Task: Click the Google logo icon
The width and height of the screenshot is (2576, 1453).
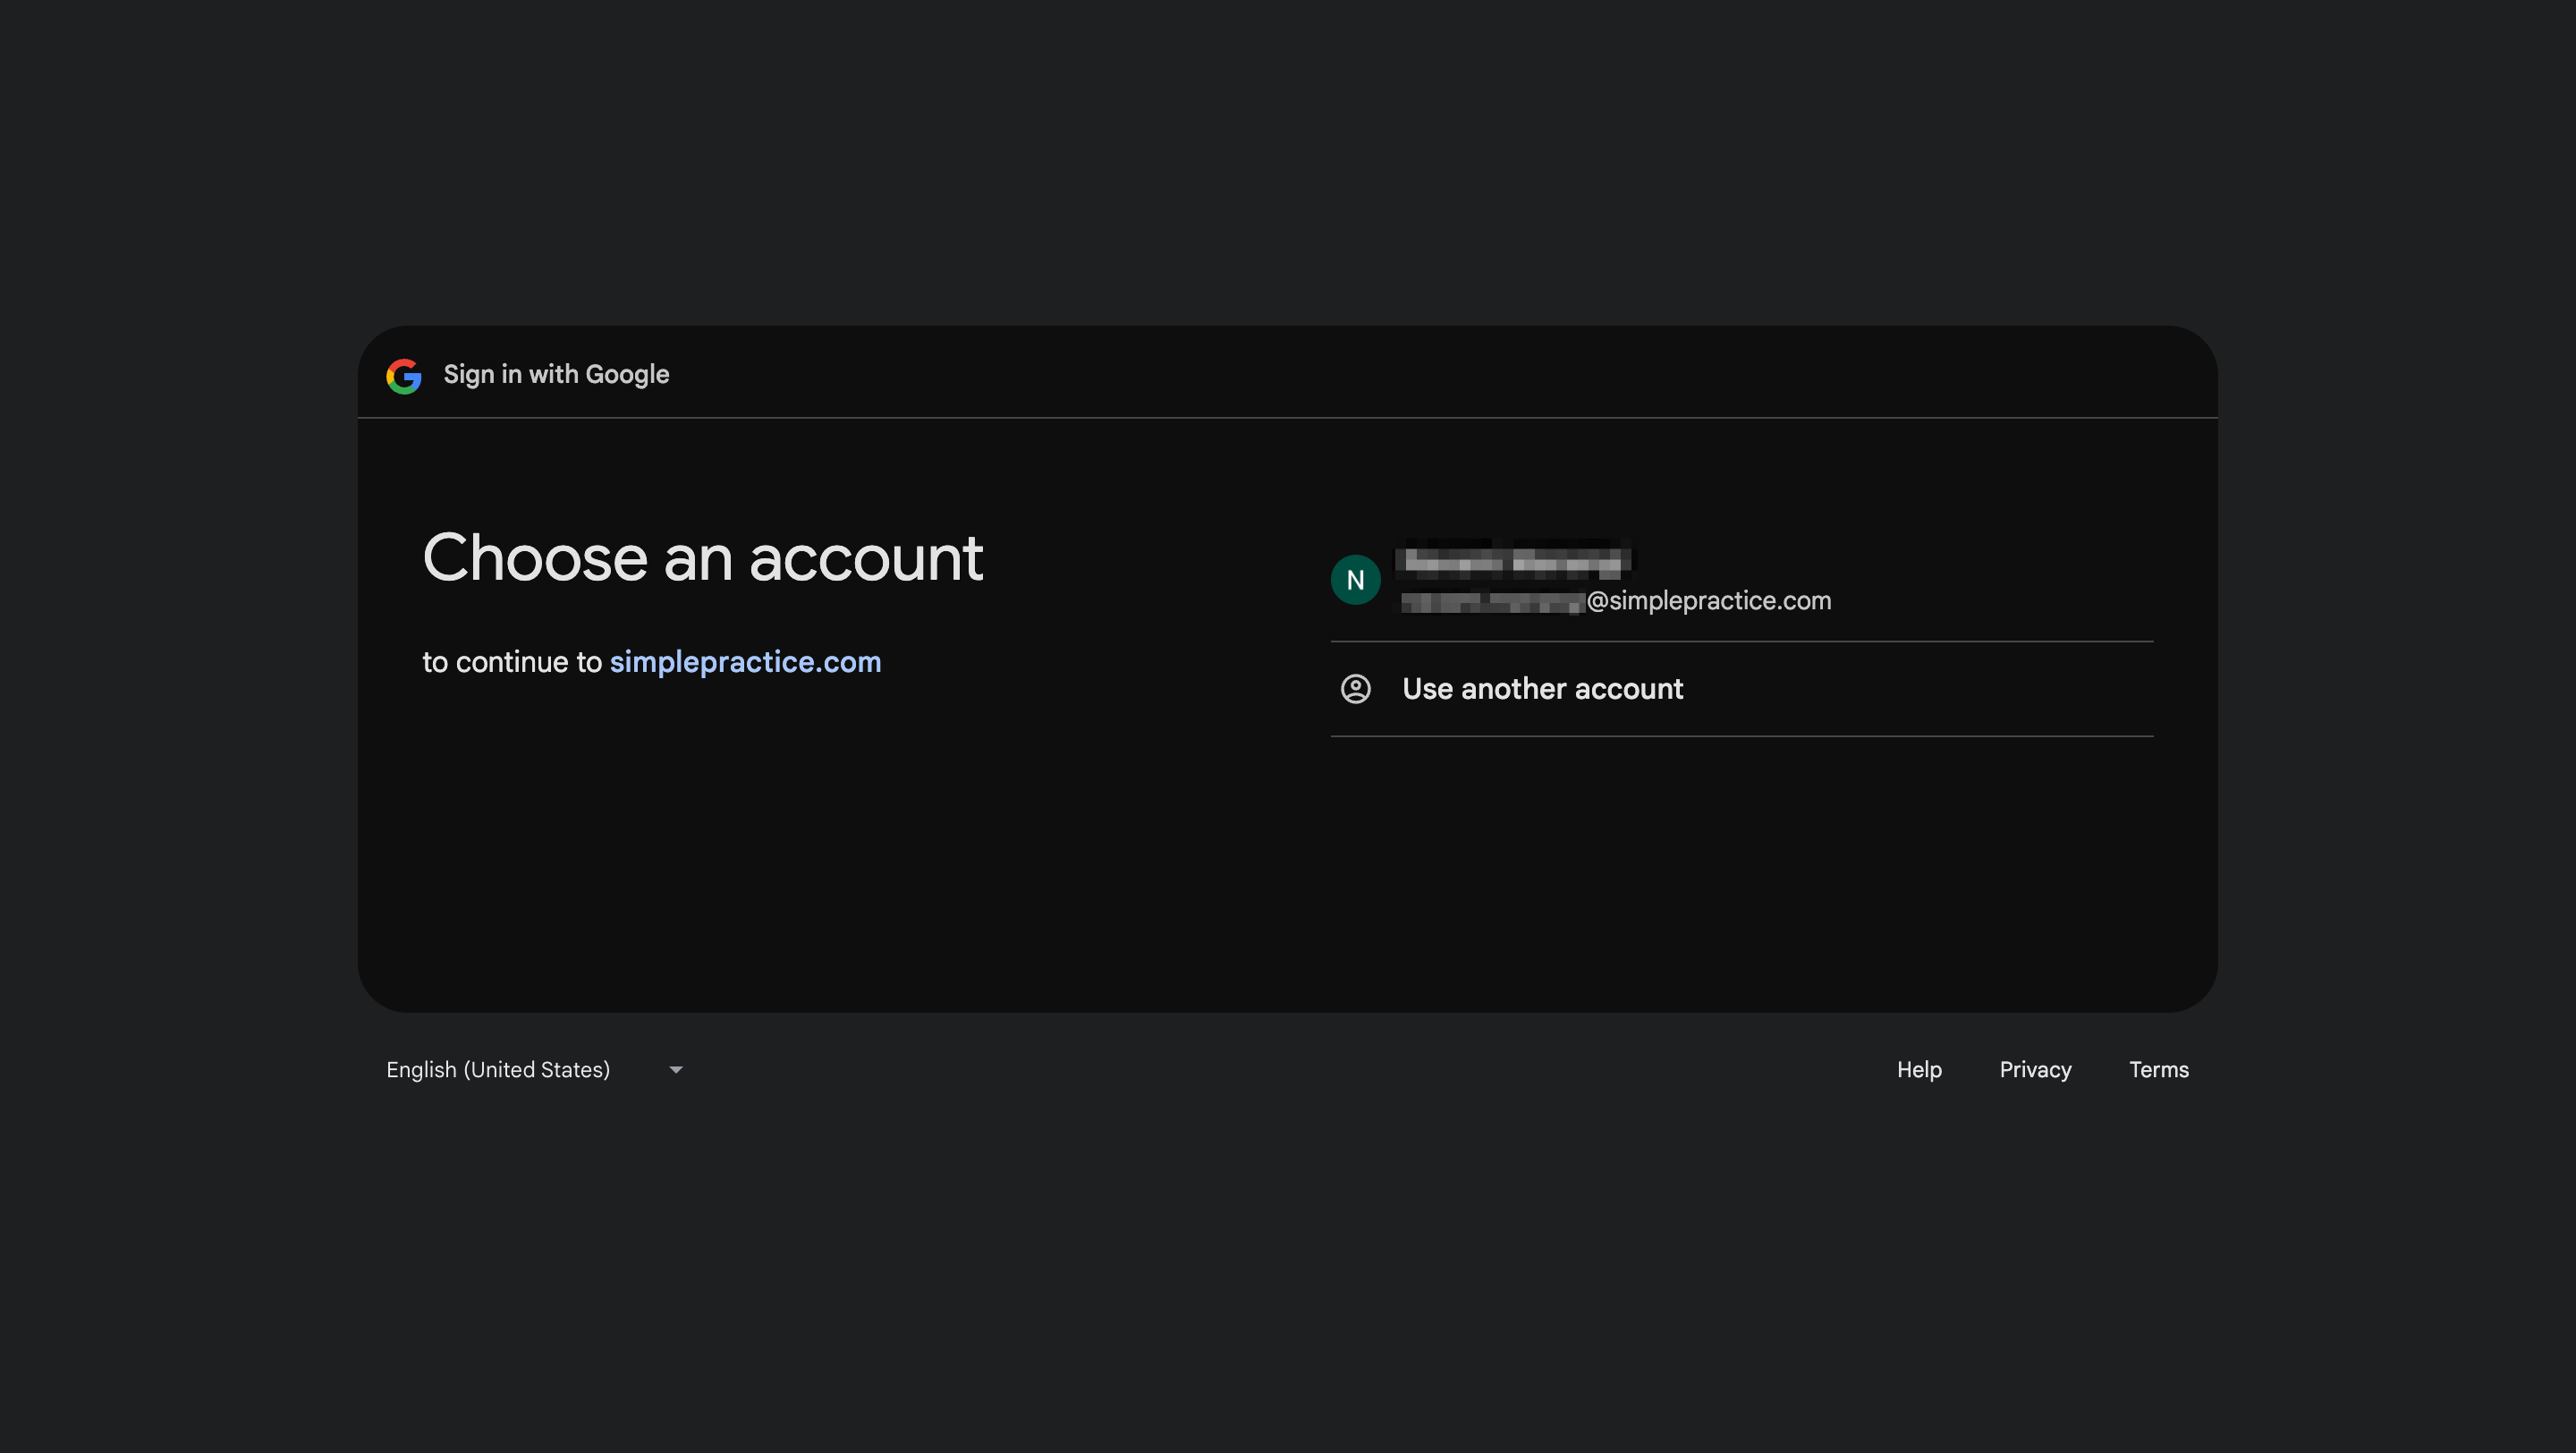Action: point(404,376)
